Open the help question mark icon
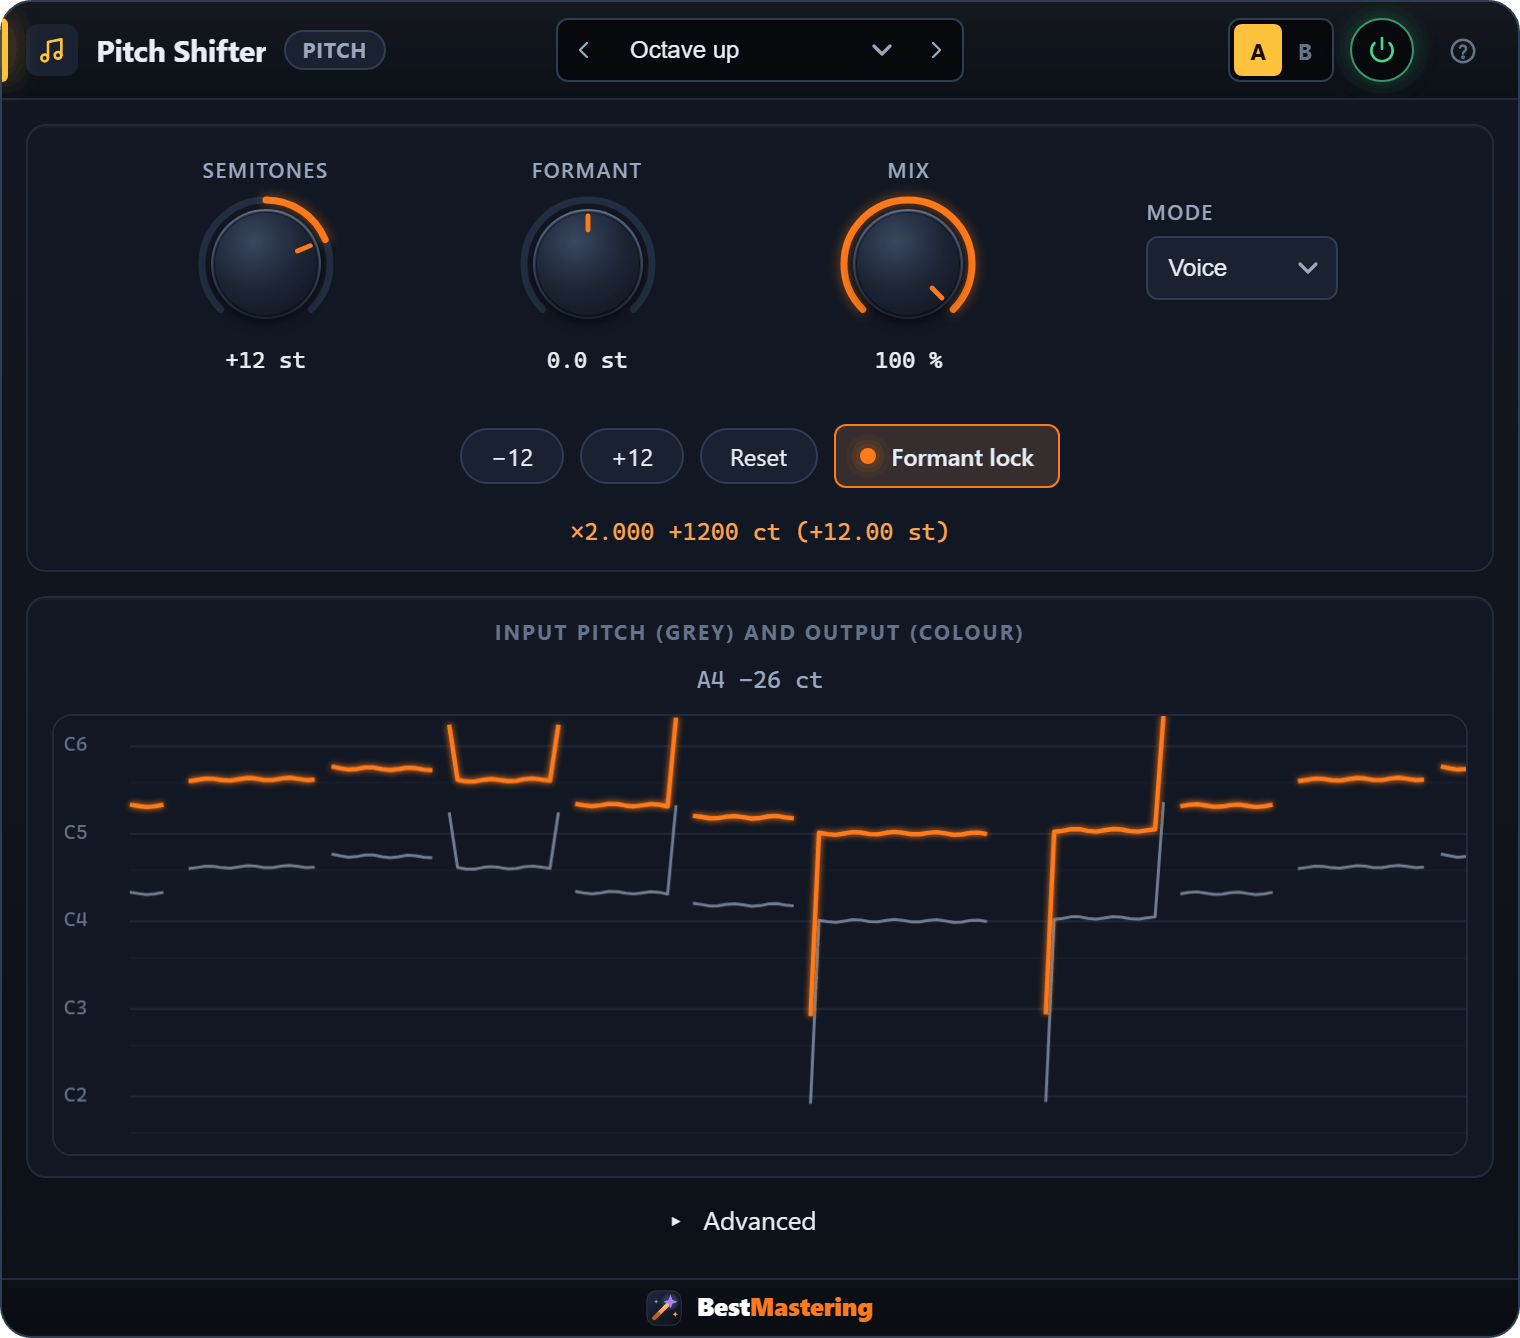The height and width of the screenshot is (1338, 1520). [1462, 51]
